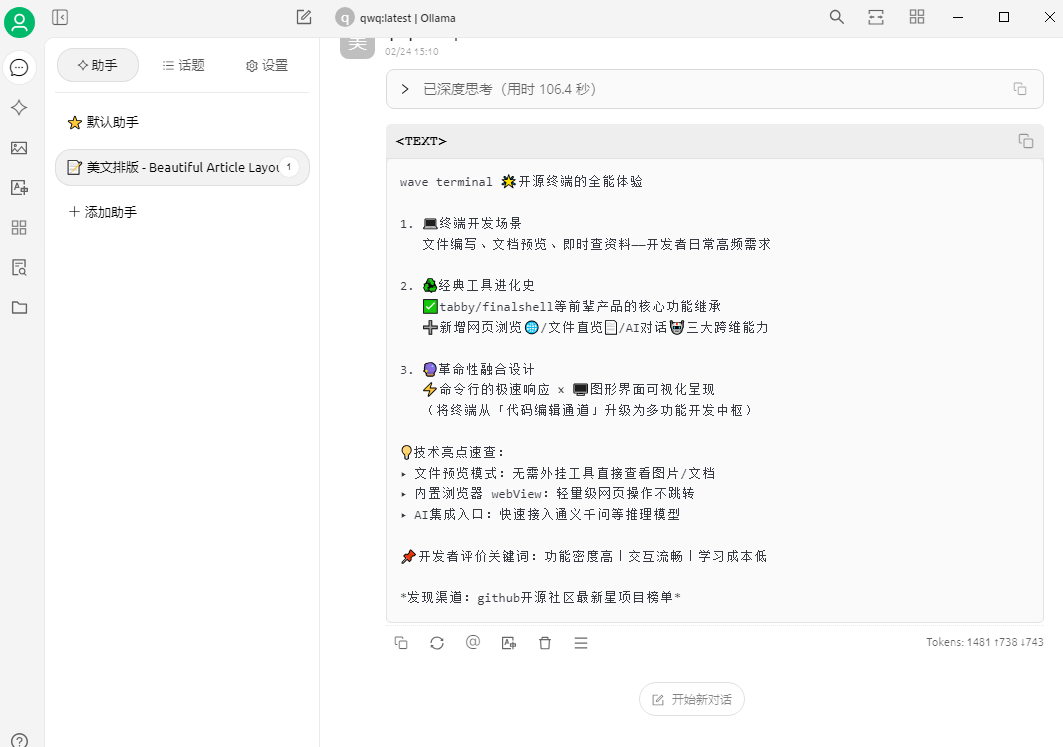
Task: Toggle narrow mode icon in title bar
Action: coord(876,18)
